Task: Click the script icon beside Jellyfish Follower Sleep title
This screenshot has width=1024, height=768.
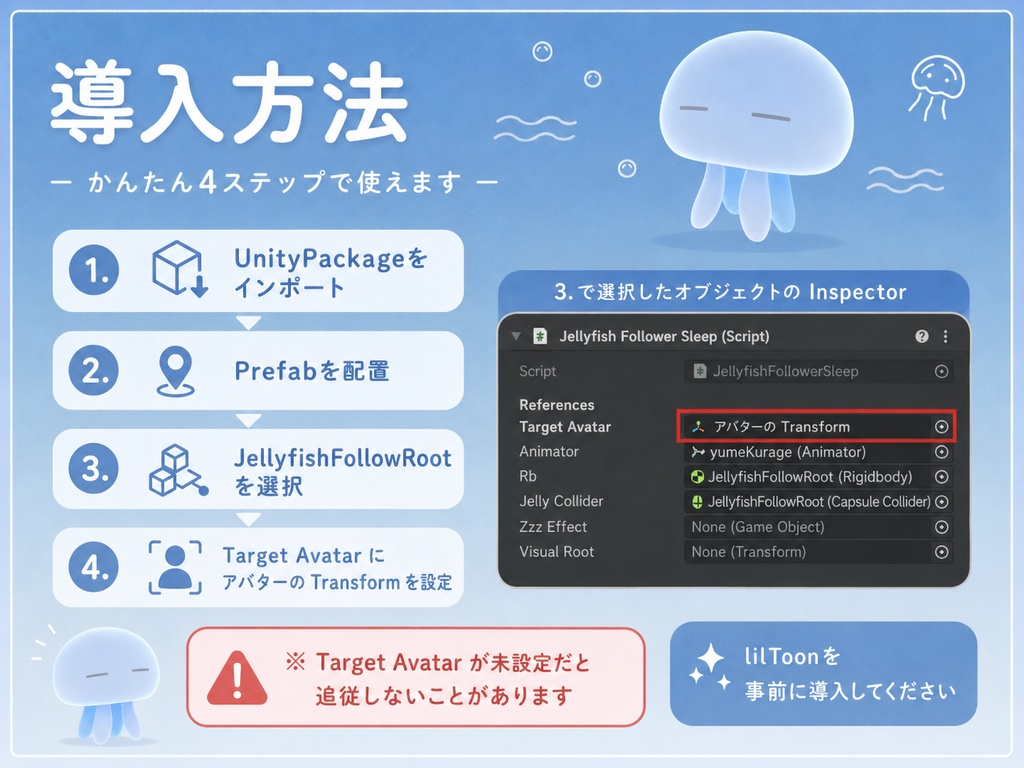Action: (540, 336)
